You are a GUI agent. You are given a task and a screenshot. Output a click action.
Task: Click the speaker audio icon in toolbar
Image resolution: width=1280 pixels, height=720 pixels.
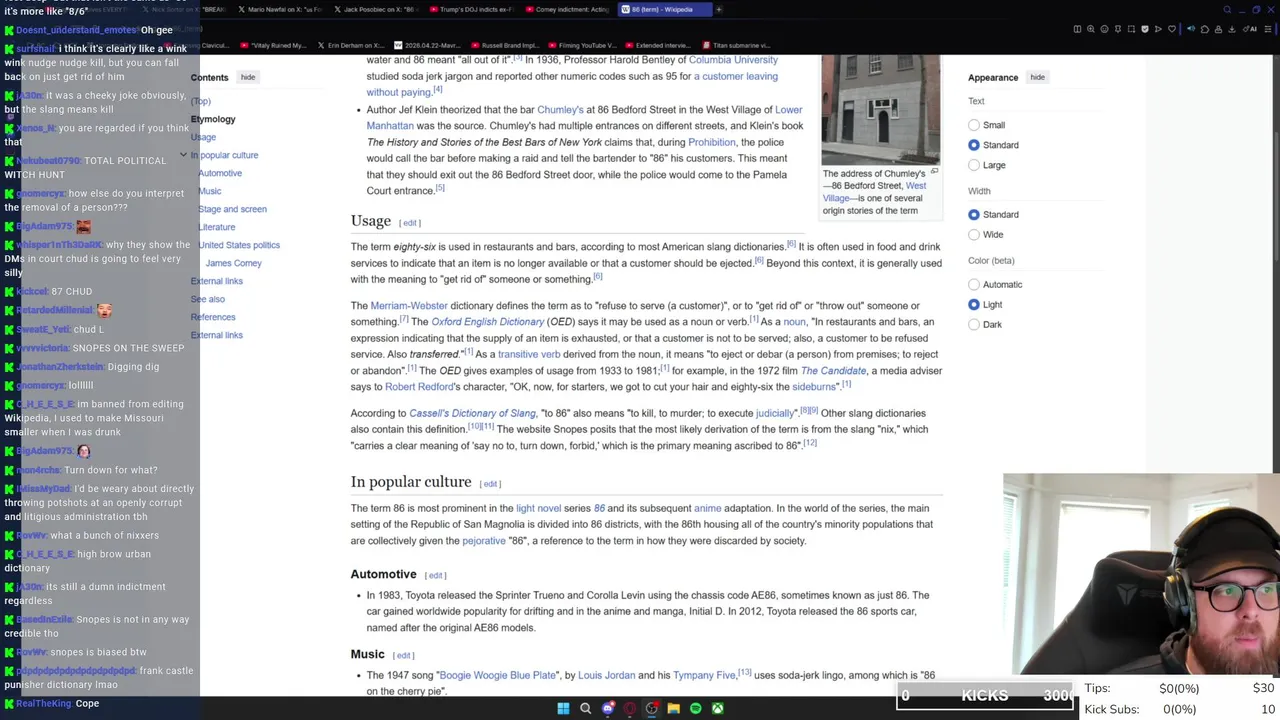1191,29
